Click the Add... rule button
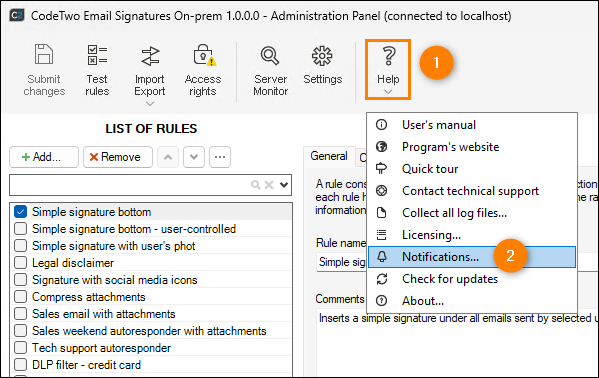 click(44, 157)
